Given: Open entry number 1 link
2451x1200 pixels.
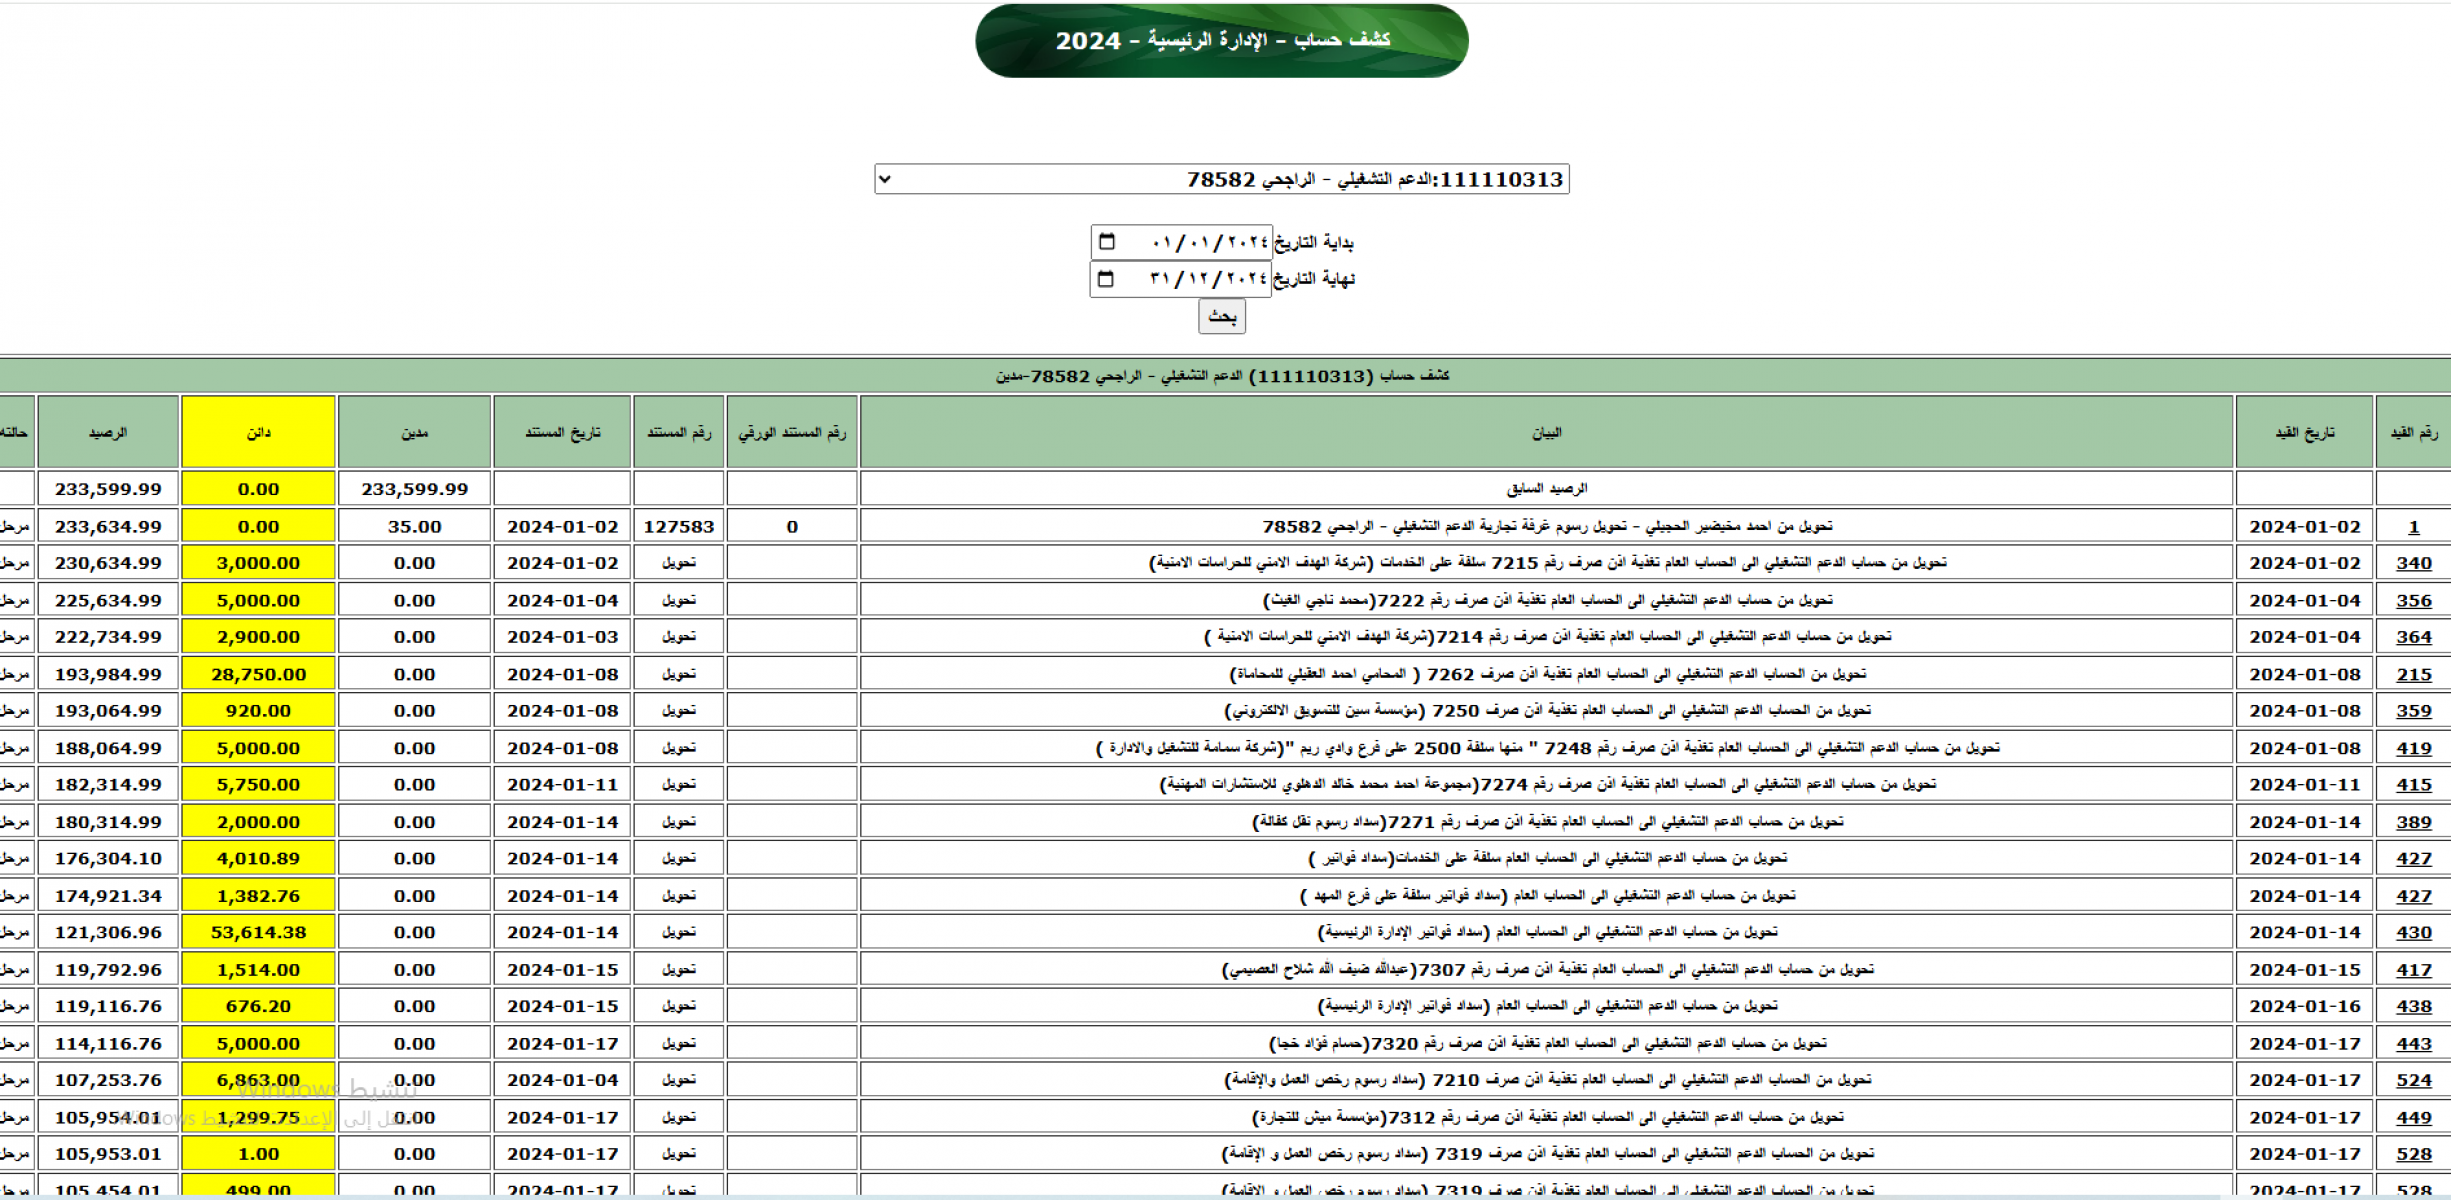Looking at the screenshot, I should pyautogui.click(x=2413, y=526).
